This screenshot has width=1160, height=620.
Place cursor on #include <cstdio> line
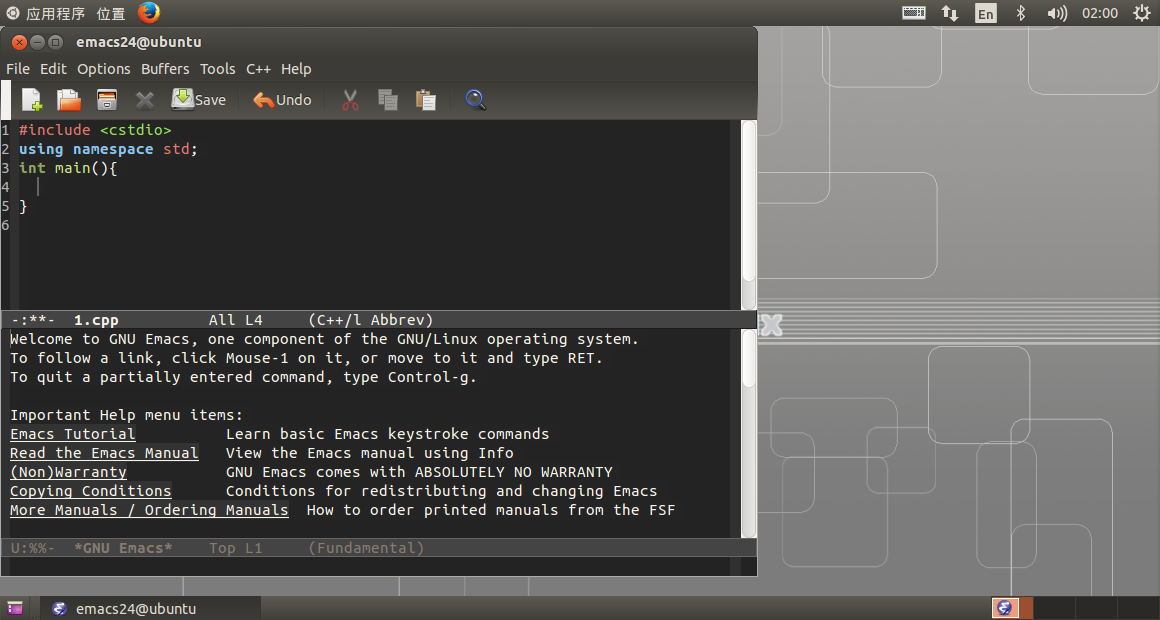95,129
